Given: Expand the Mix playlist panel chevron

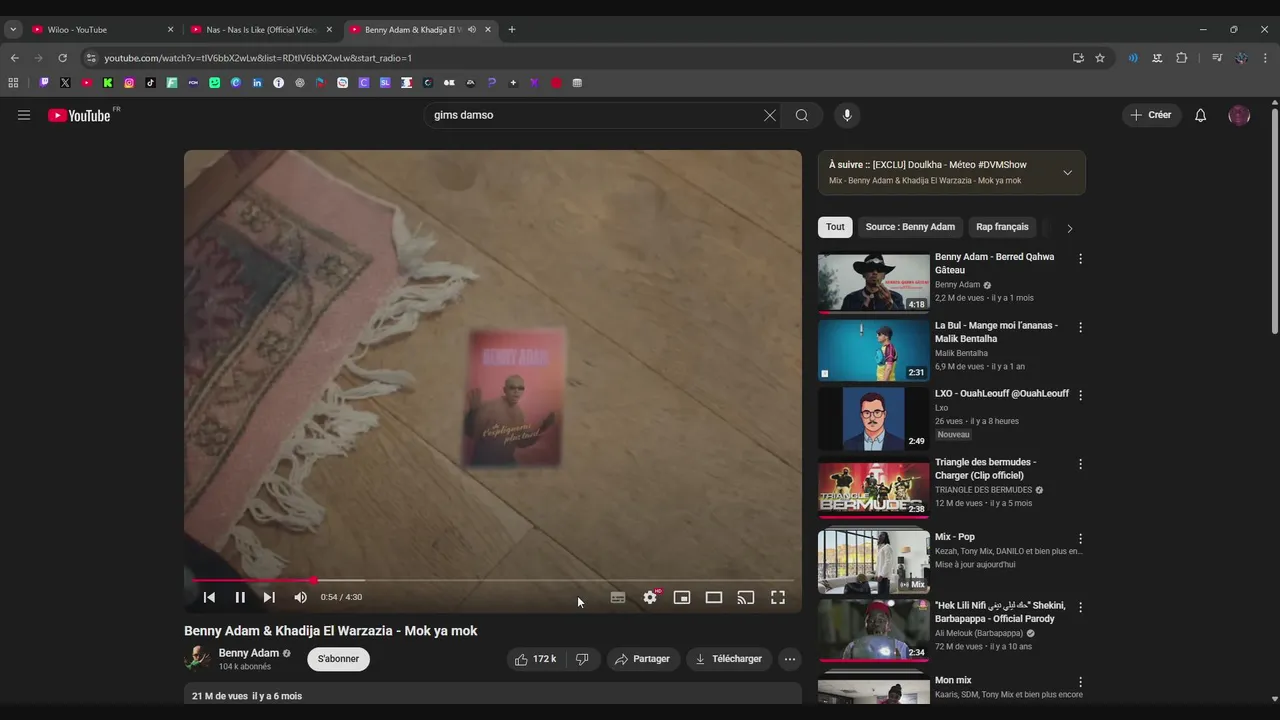Looking at the screenshot, I should click(1067, 172).
